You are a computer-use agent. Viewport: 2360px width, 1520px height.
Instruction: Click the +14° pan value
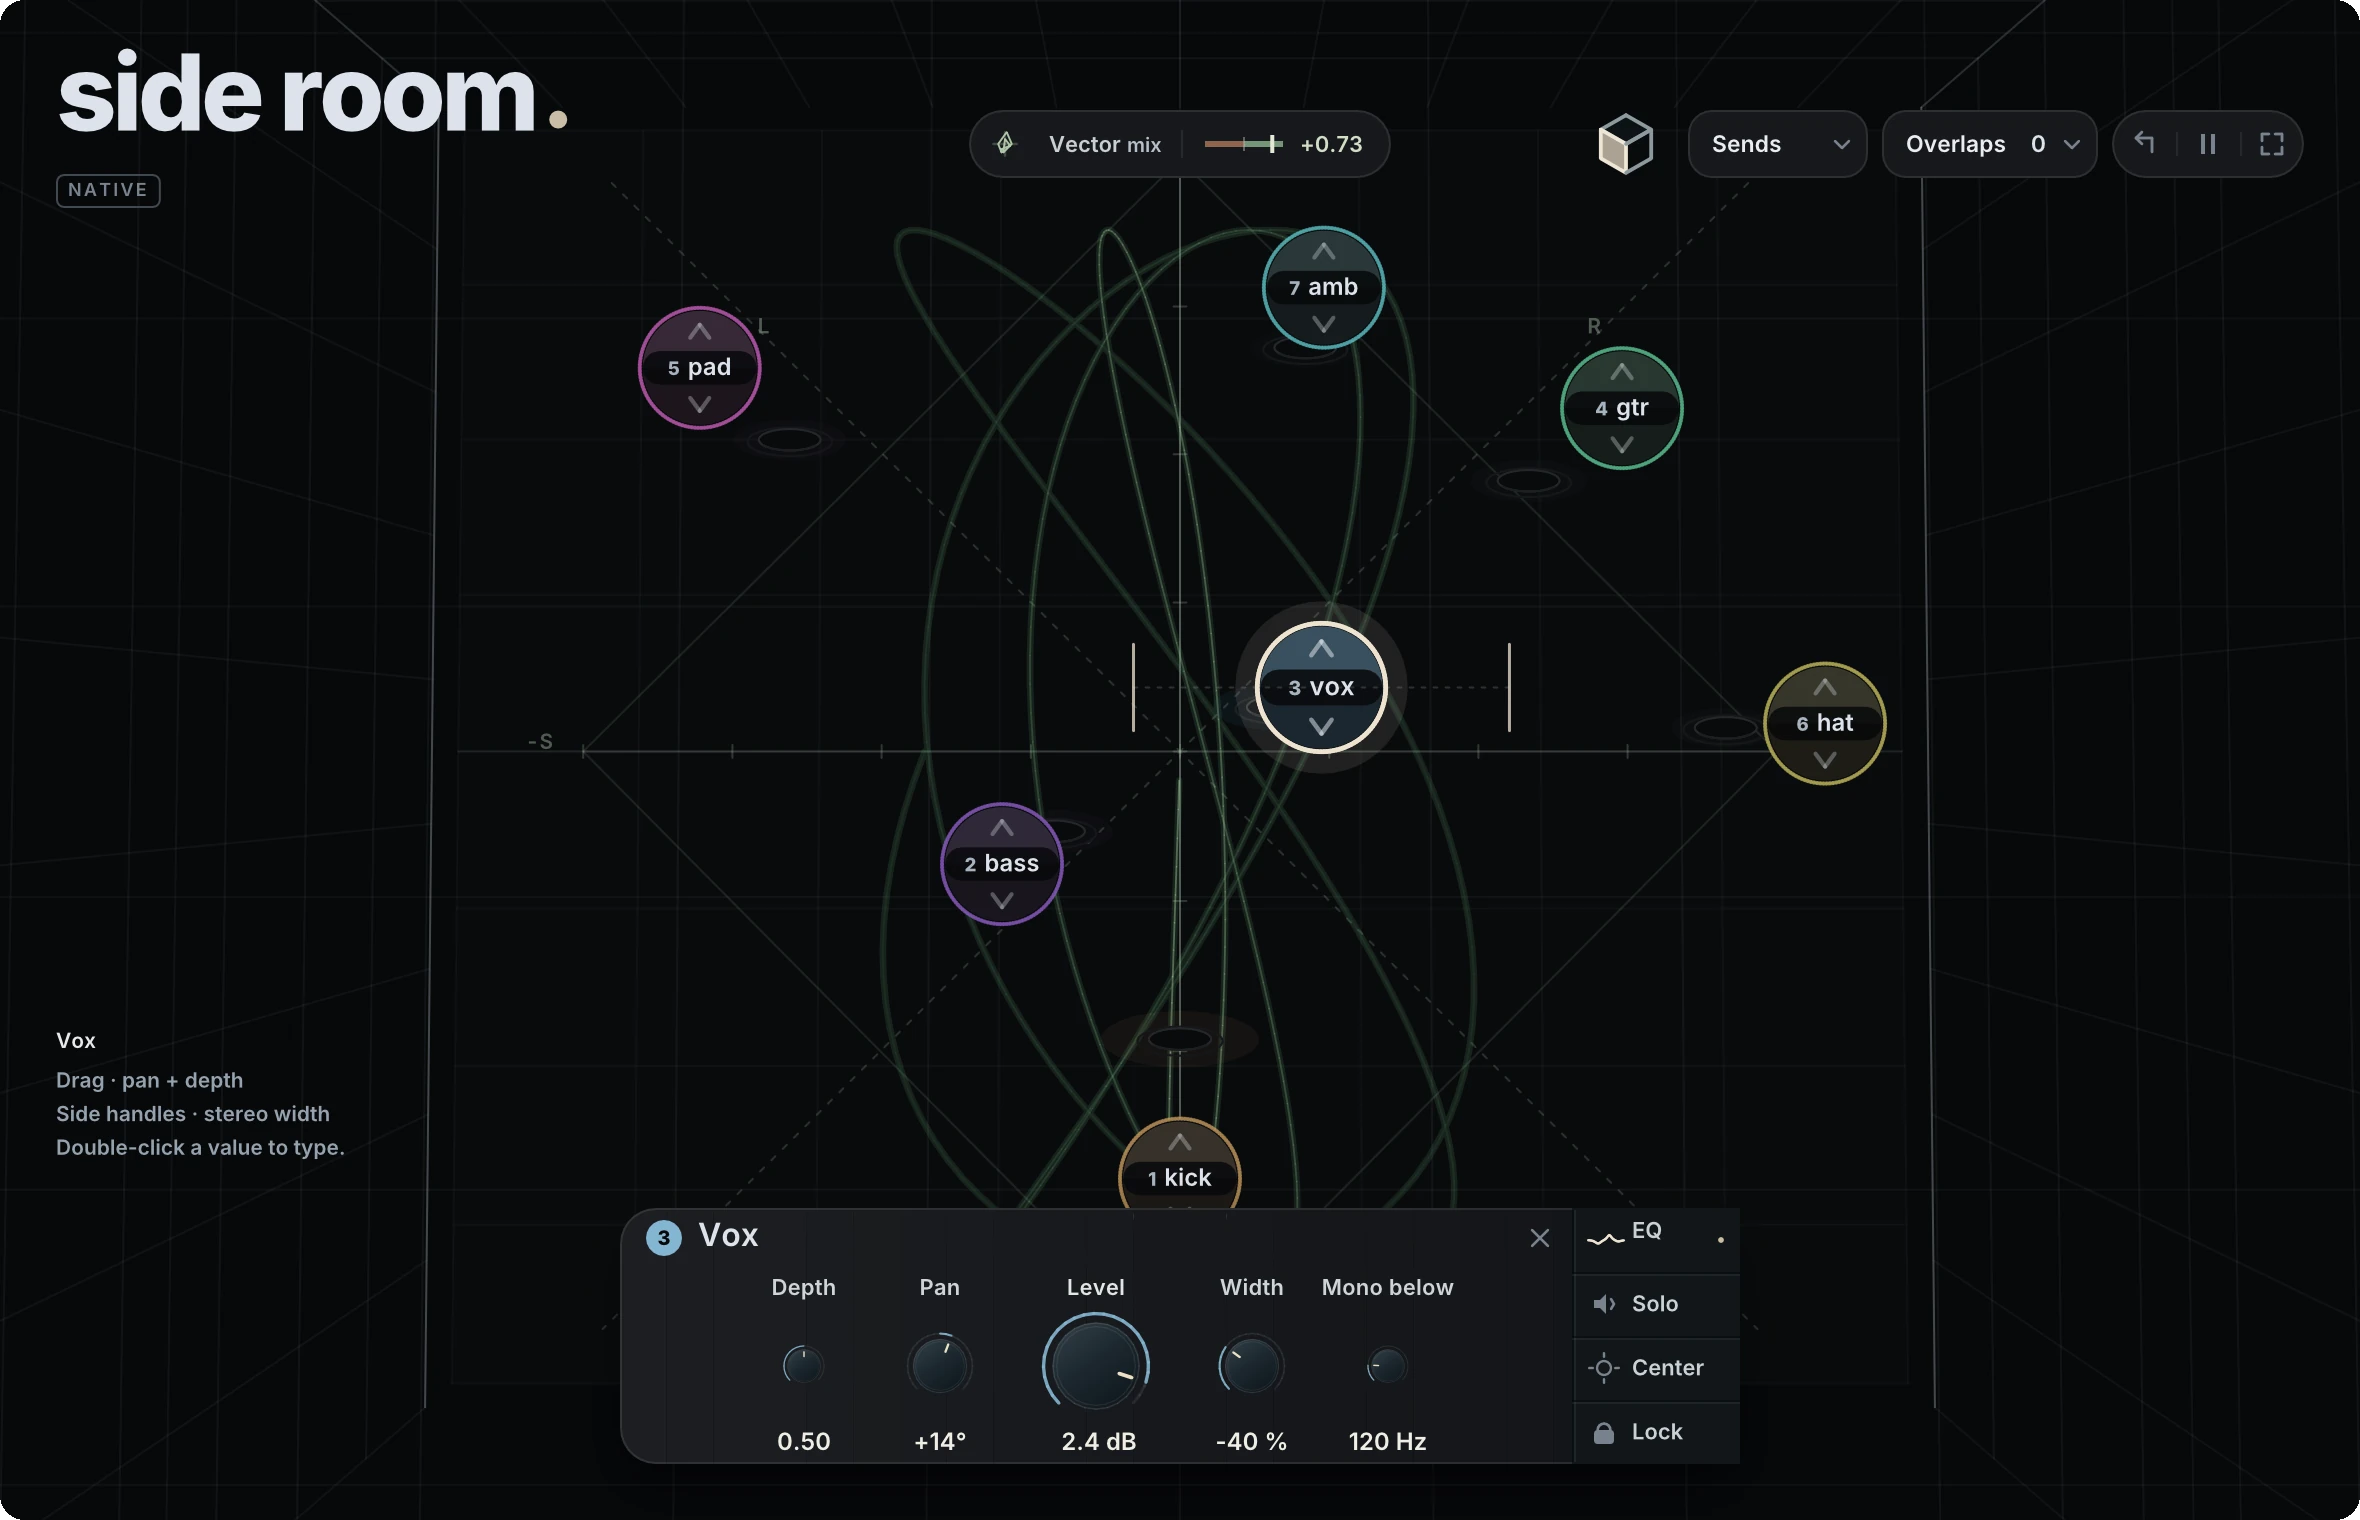click(x=940, y=1441)
